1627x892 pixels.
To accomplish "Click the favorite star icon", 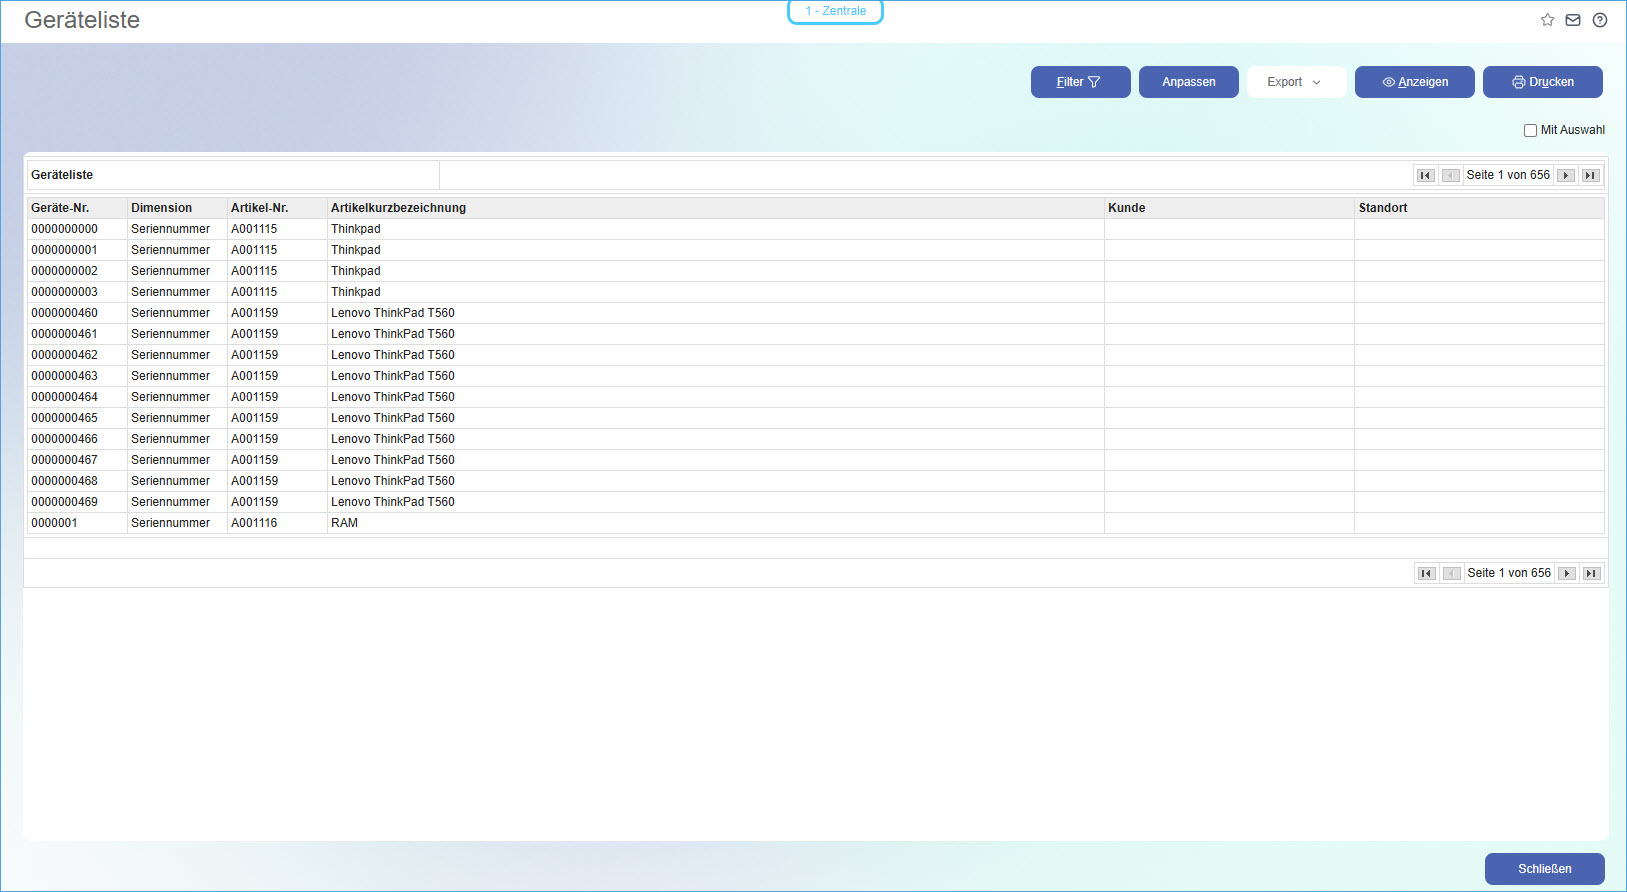I will (1547, 20).
